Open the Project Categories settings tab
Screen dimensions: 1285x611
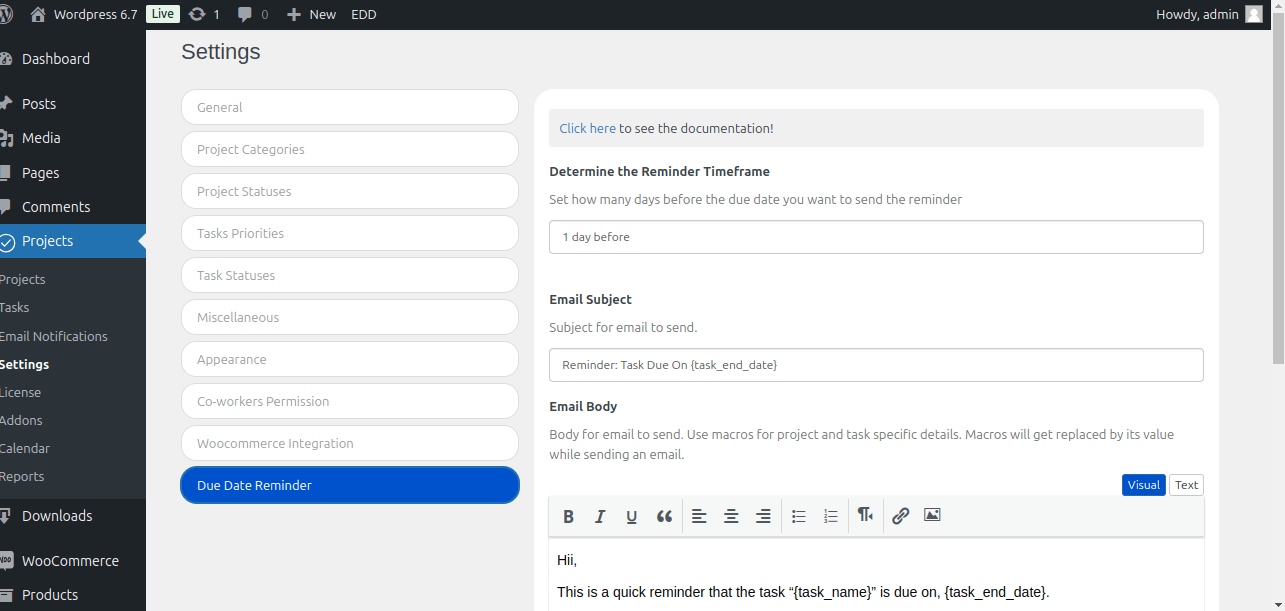pos(350,149)
